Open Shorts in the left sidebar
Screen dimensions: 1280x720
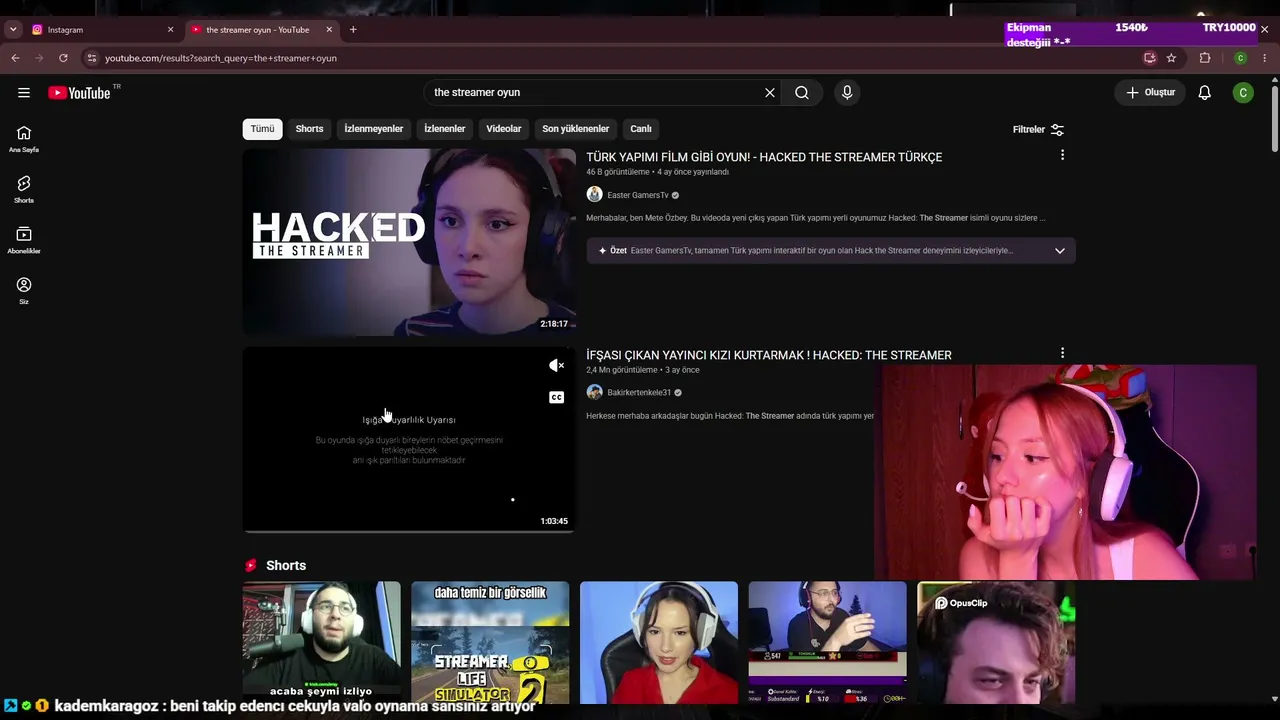pos(24,190)
